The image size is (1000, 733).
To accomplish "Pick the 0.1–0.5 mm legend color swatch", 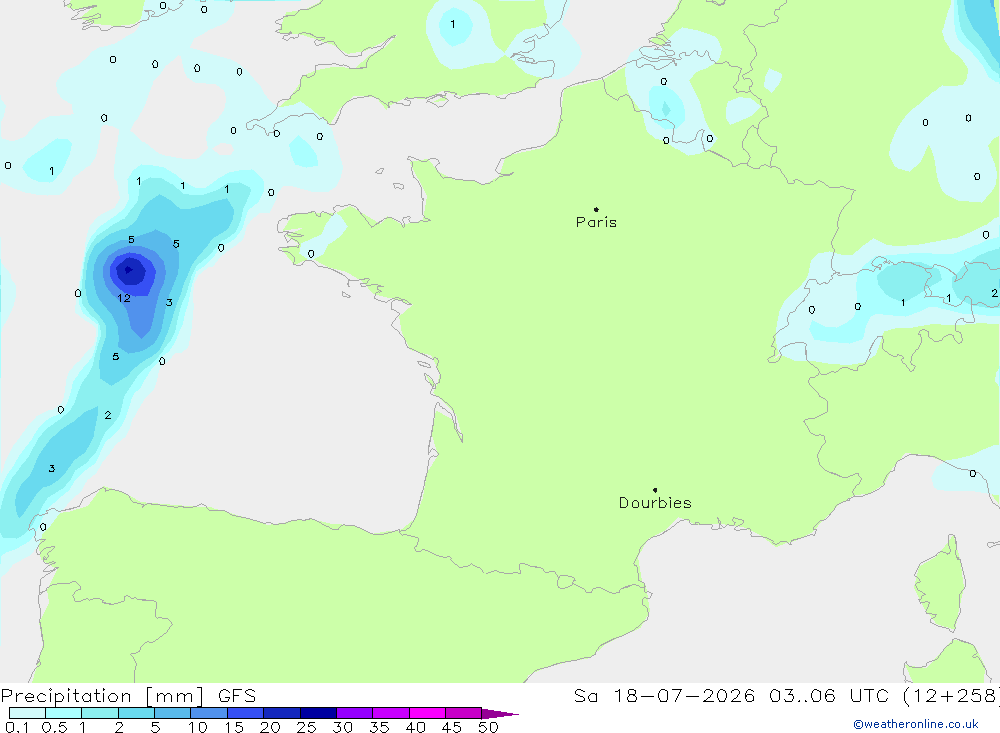I will (x=27, y=713).
